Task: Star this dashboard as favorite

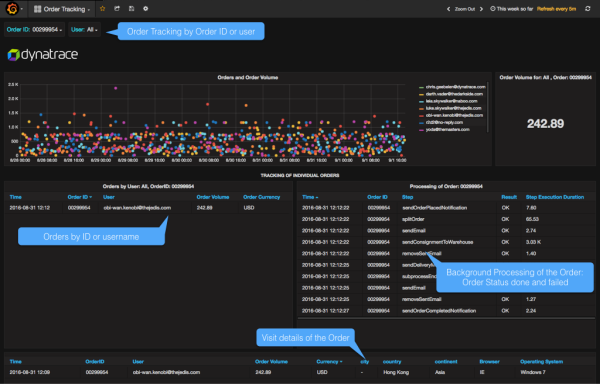Action: (x=103, y=8)
